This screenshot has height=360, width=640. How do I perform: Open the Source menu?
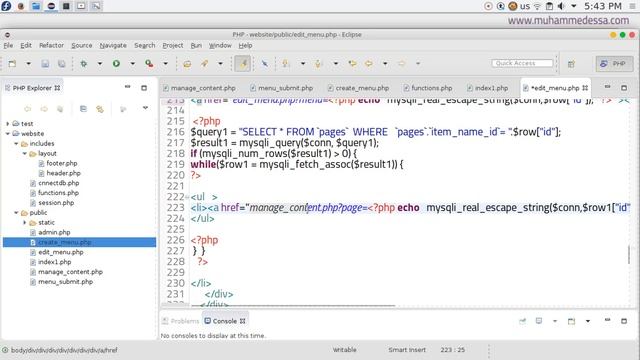tap(82, 45)
